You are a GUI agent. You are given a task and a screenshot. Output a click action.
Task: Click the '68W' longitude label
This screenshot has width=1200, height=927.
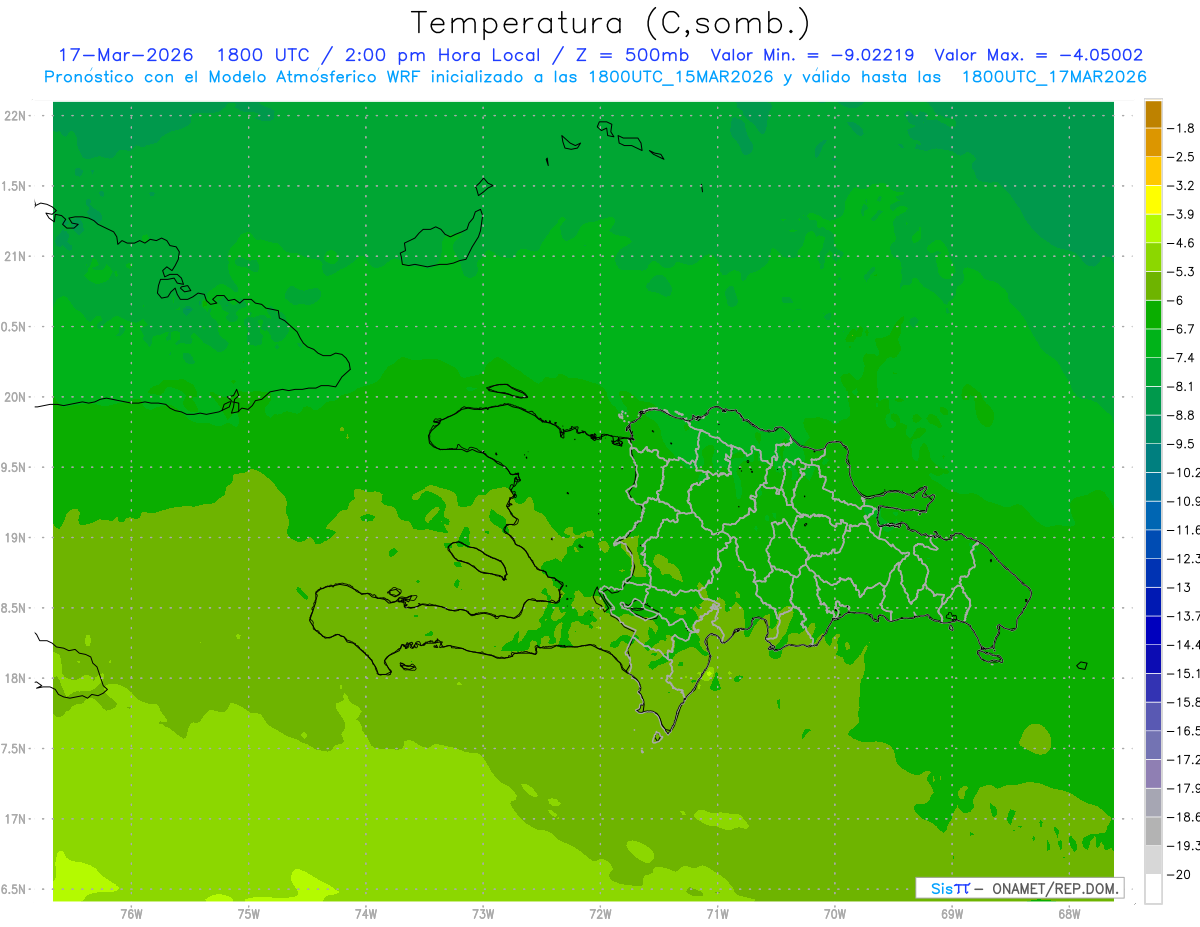coord(1069,914)
